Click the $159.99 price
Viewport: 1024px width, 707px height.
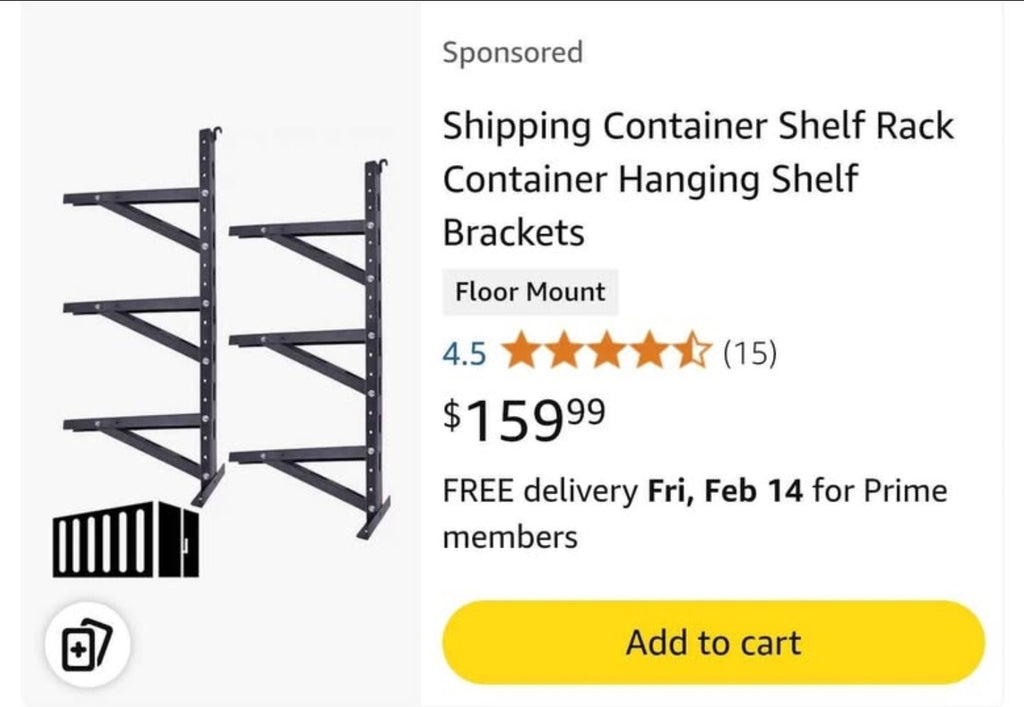coord(524,420)
